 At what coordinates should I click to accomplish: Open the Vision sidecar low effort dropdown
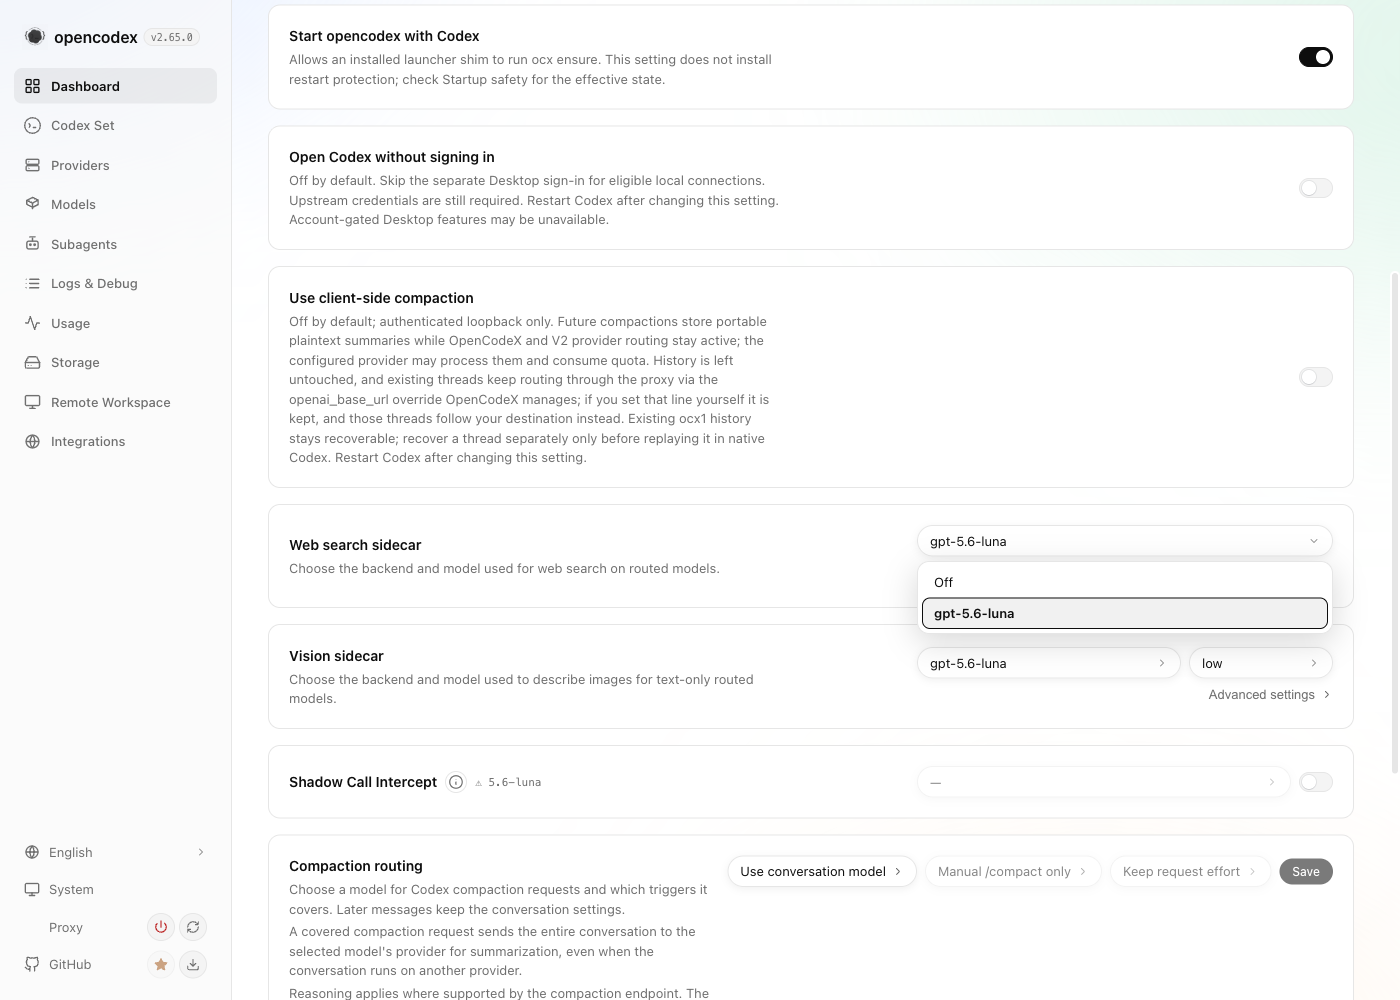[1260, 663]
